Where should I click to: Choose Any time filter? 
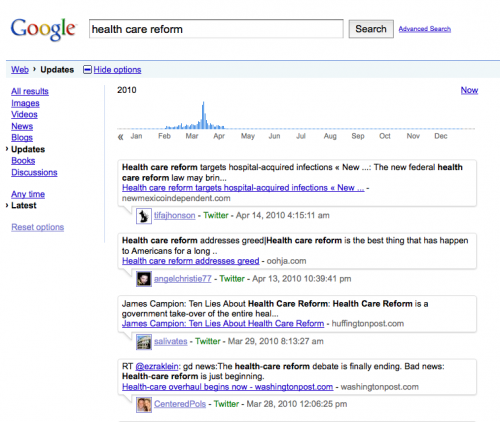tap(28, 194)
